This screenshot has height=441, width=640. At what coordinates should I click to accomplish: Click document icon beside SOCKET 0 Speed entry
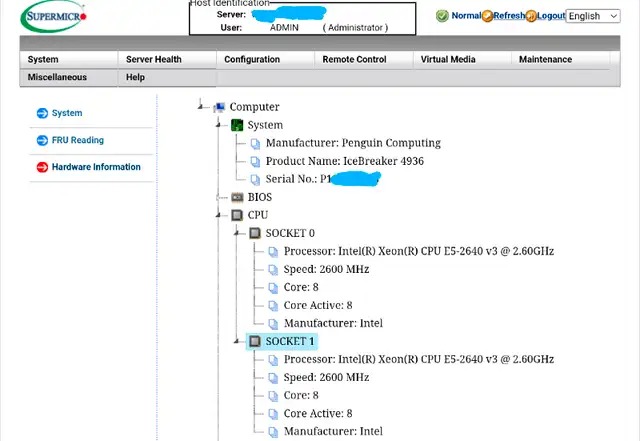point(273,270)
